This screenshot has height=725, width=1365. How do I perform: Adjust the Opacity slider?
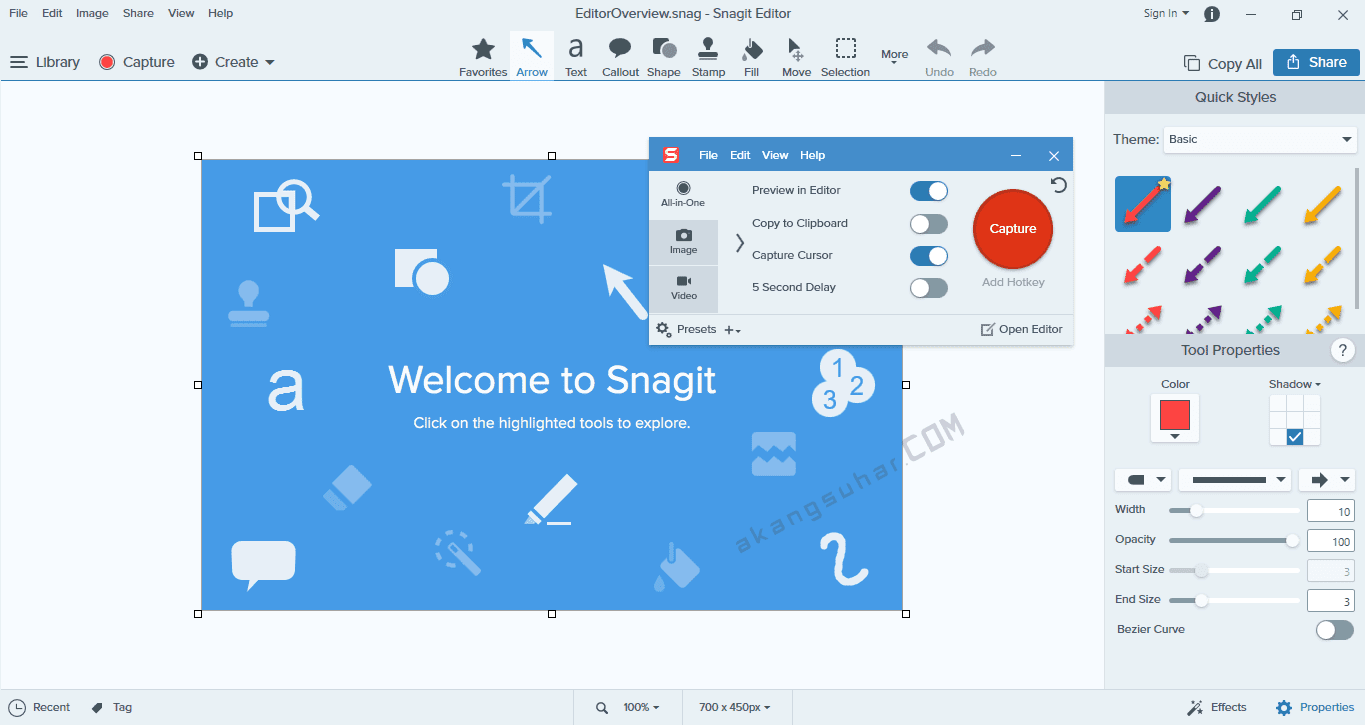click(1234, 541)
